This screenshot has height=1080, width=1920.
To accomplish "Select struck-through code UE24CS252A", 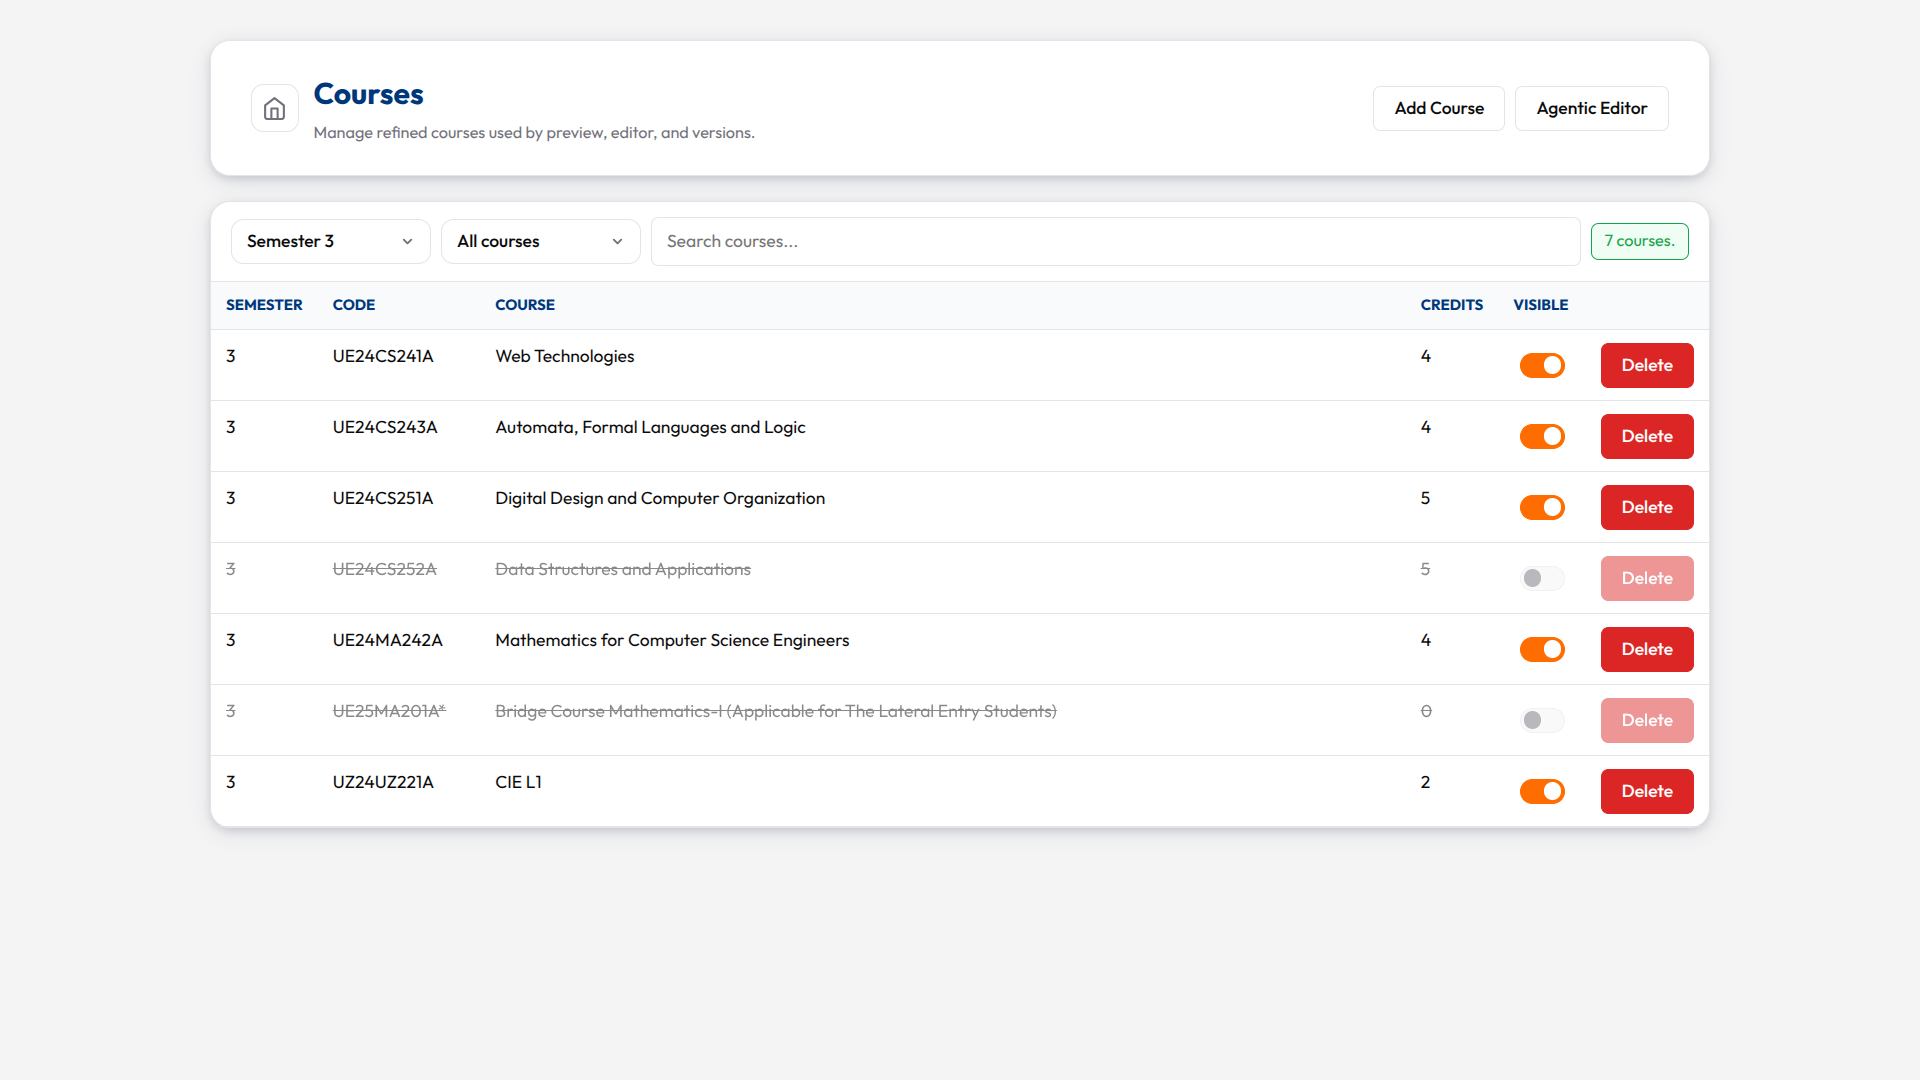I will pos(385,569).
